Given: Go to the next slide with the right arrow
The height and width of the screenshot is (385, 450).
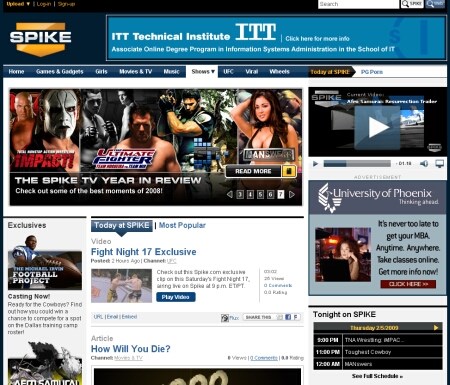Looking at the screenshot, I should pos(292,194).
